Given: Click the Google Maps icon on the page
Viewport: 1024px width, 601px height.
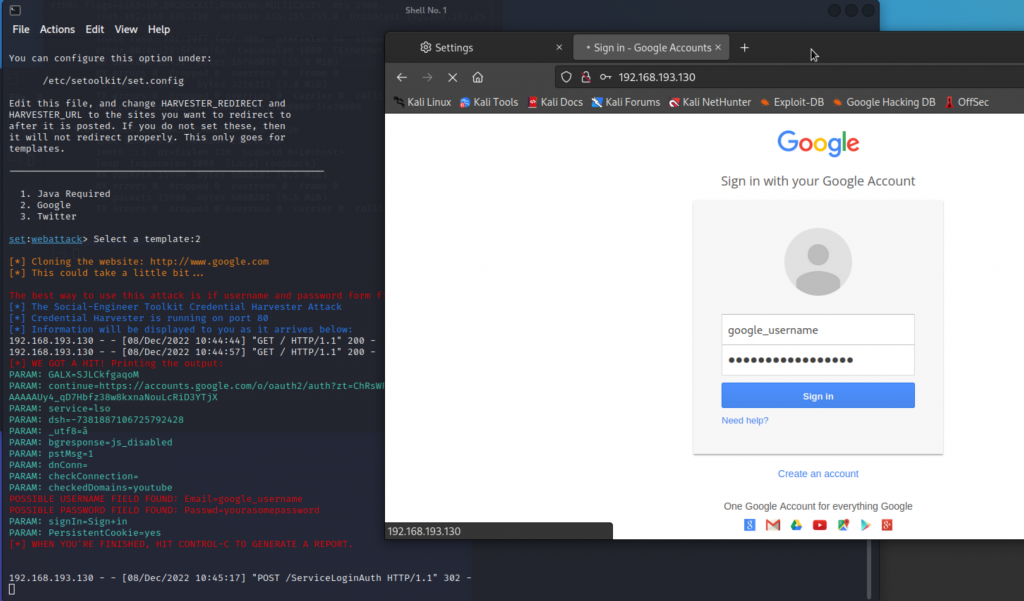Looking at the screenshot, I should pos(842,525).
